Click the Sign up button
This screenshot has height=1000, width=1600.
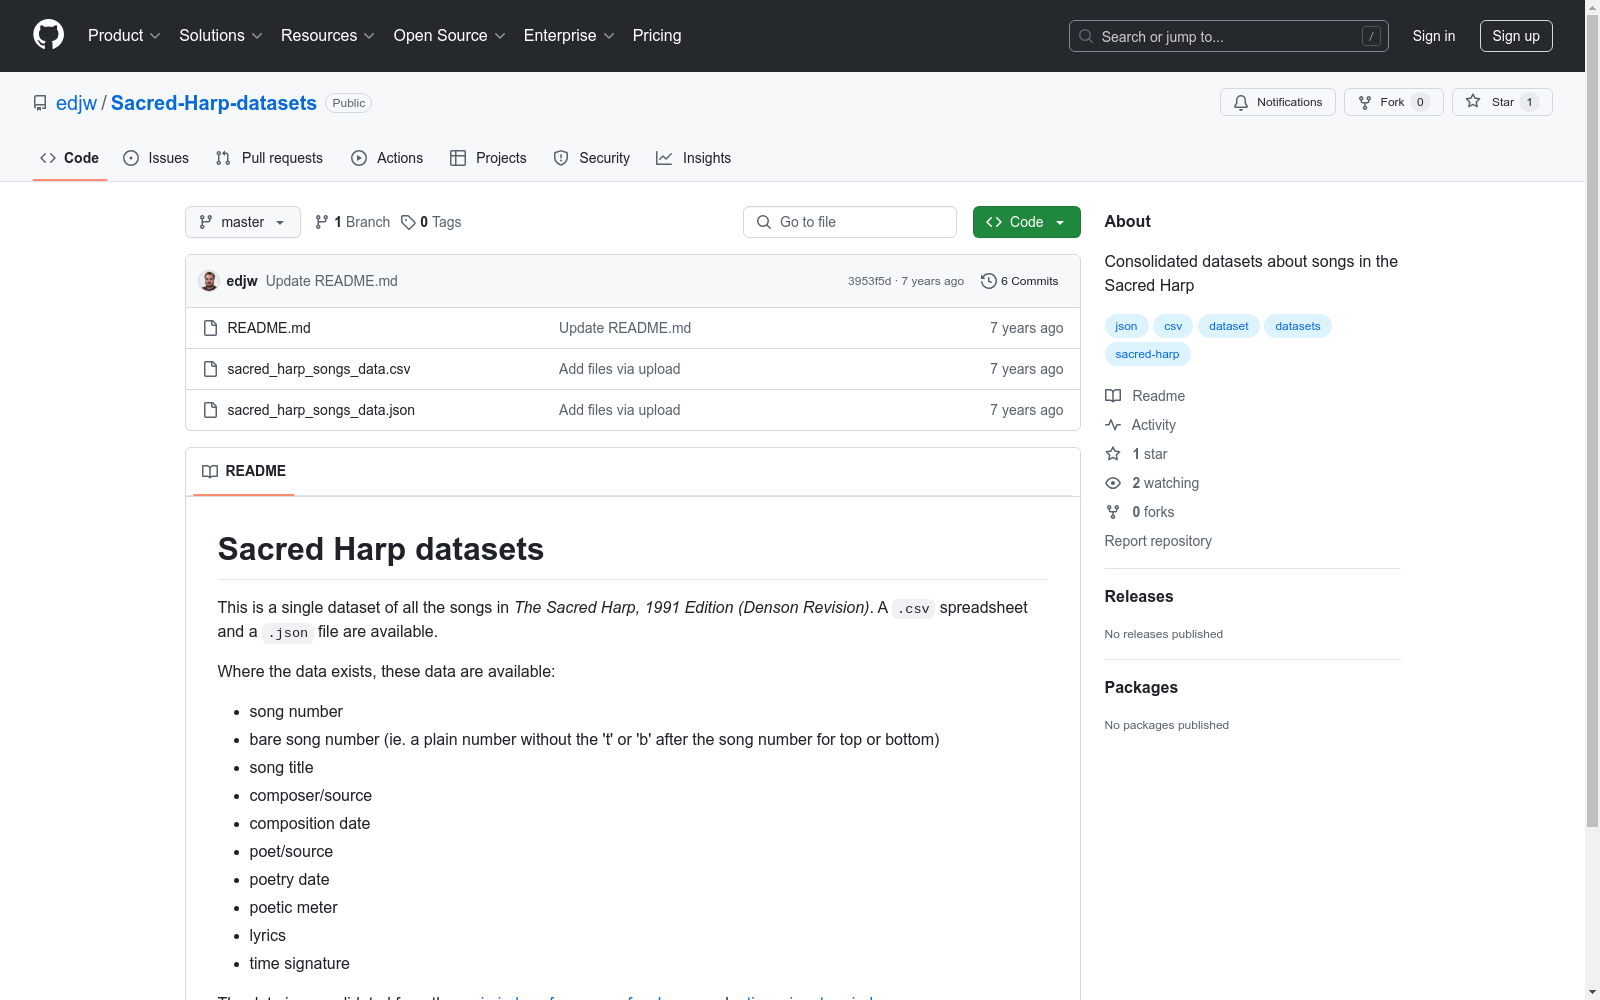[1516, 36]
